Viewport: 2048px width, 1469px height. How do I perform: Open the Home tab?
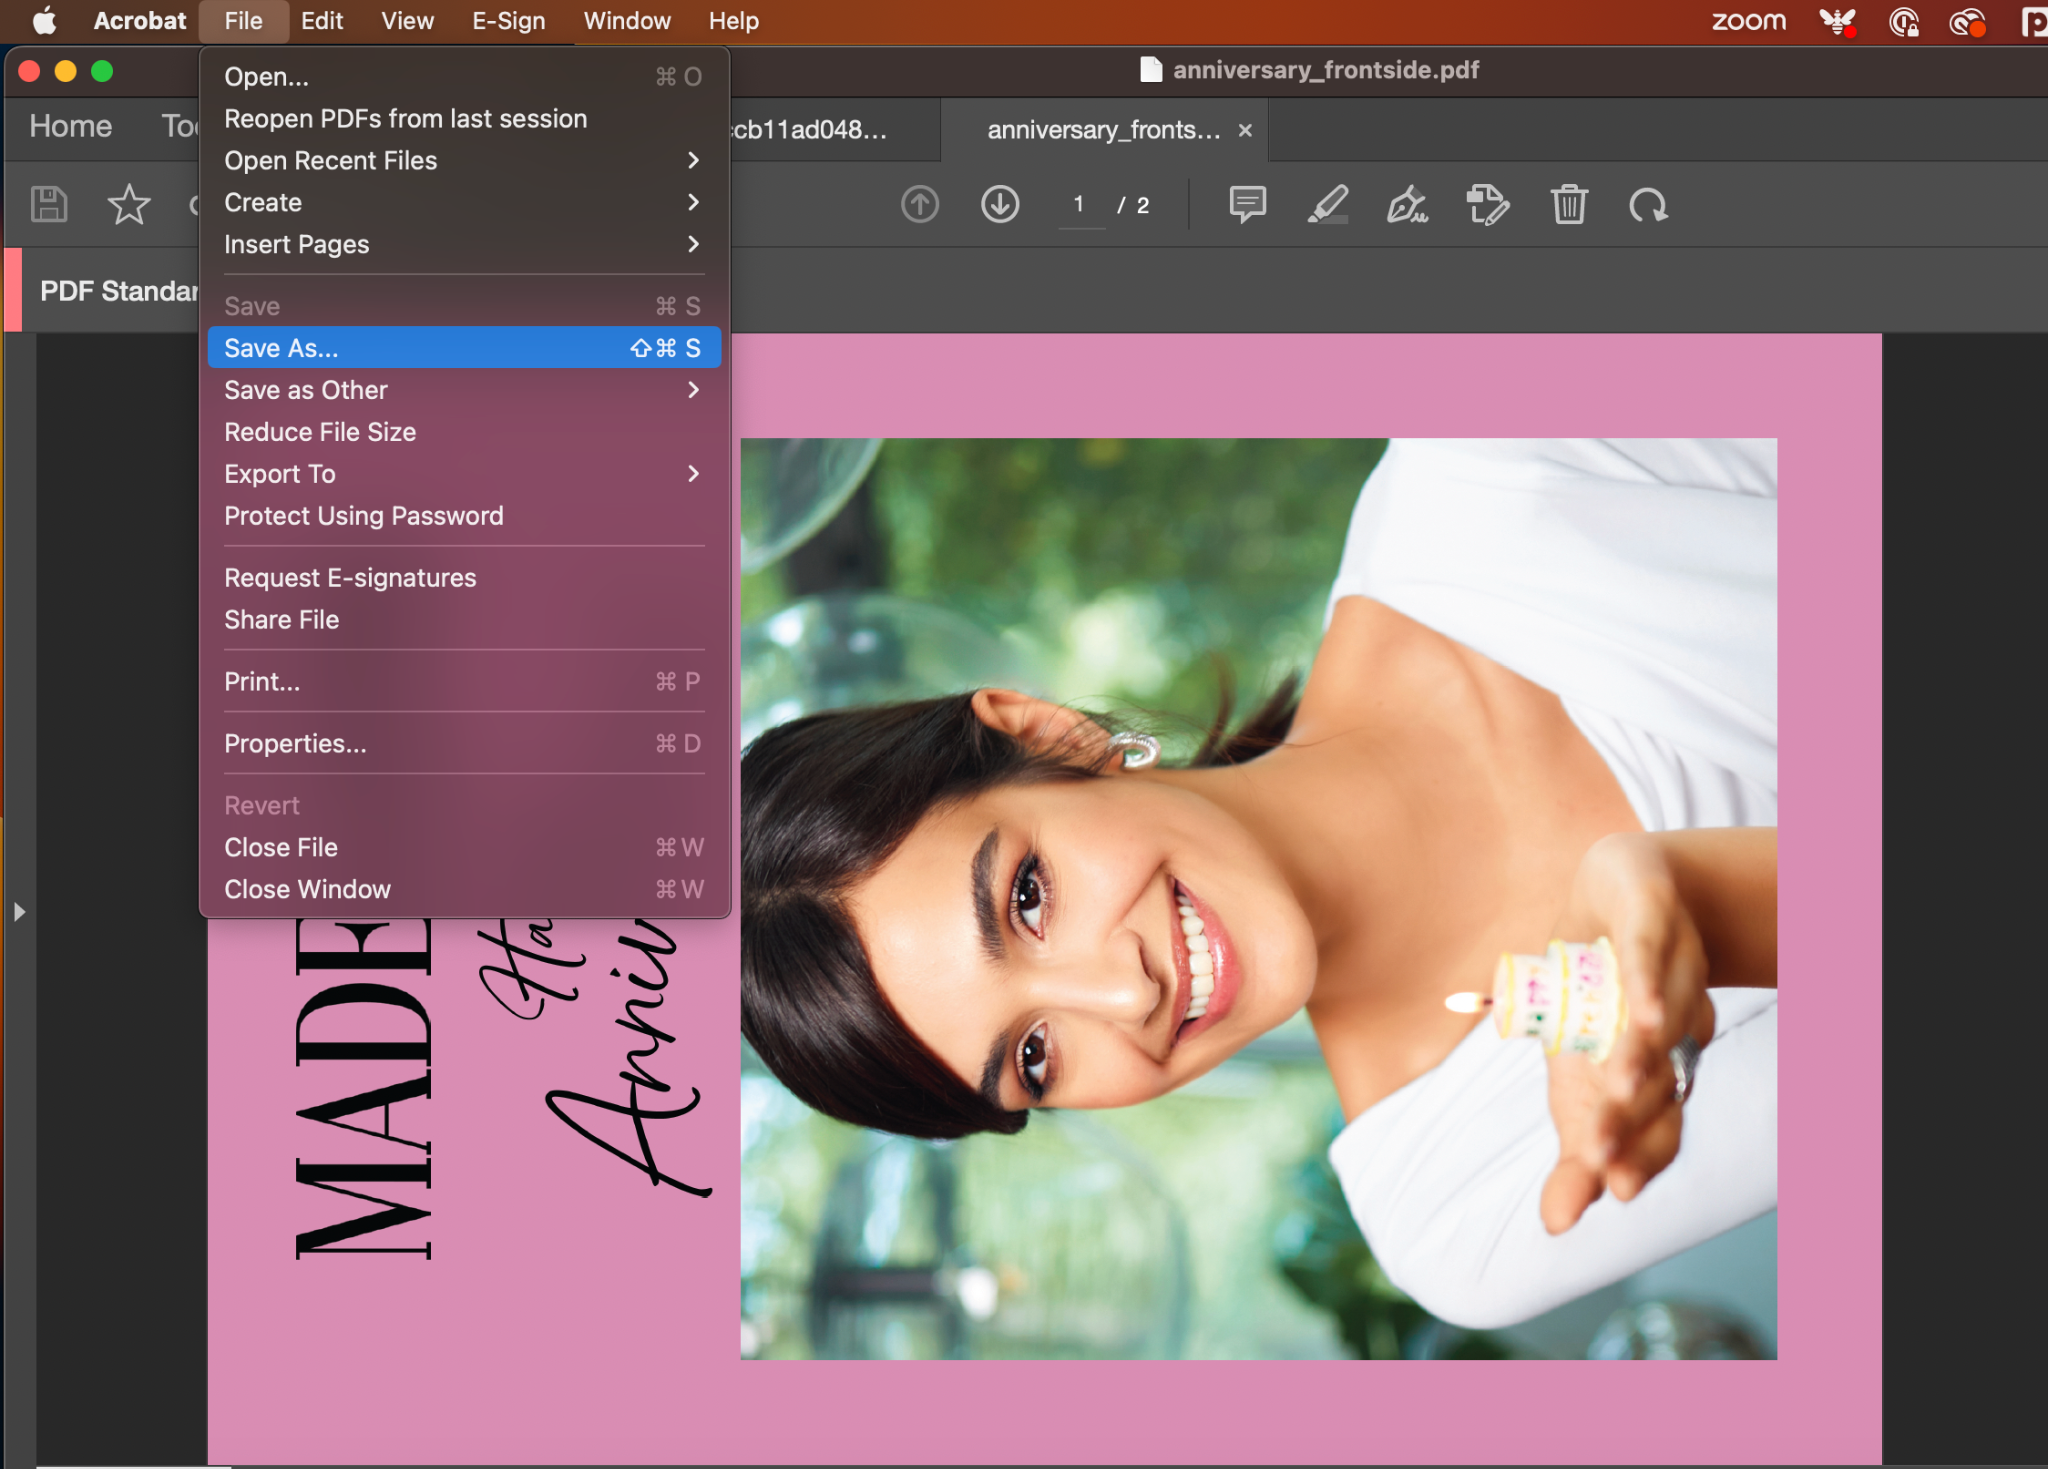(x=70, y=126)
